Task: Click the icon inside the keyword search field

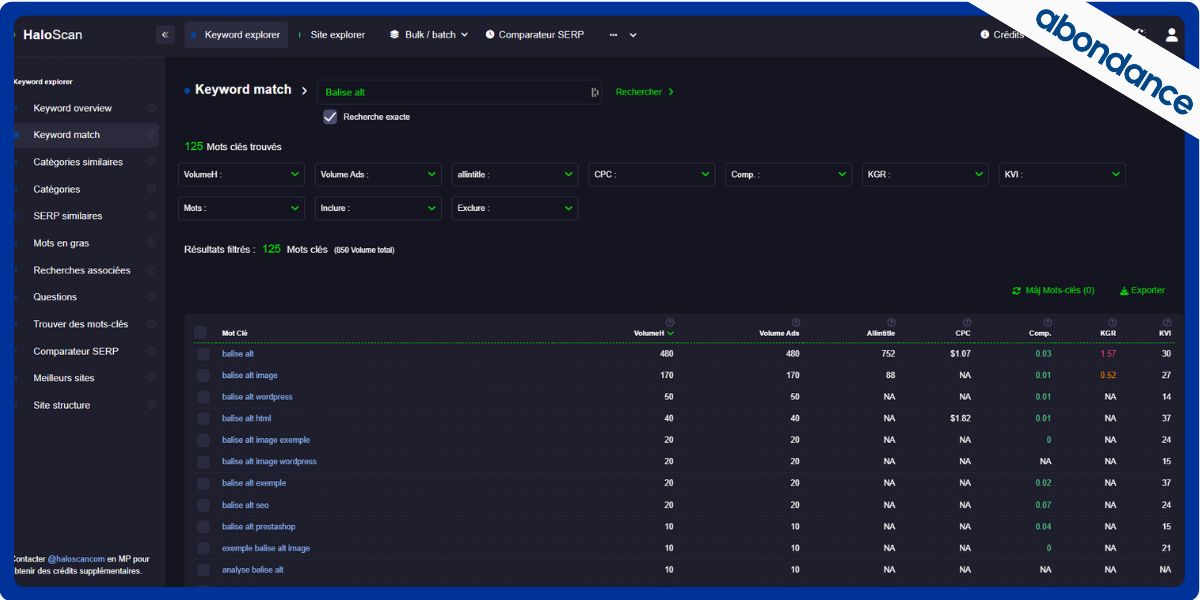Action: click(594, 92)
